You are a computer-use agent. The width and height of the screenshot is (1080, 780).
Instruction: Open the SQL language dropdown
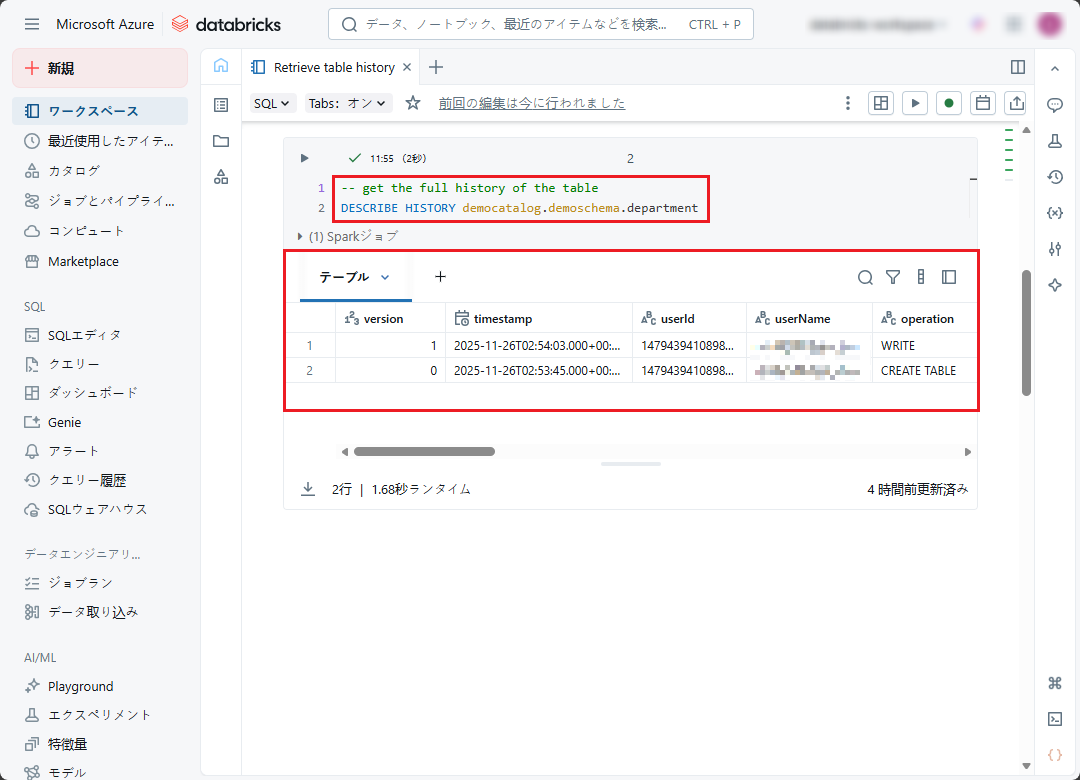(271, 103)
